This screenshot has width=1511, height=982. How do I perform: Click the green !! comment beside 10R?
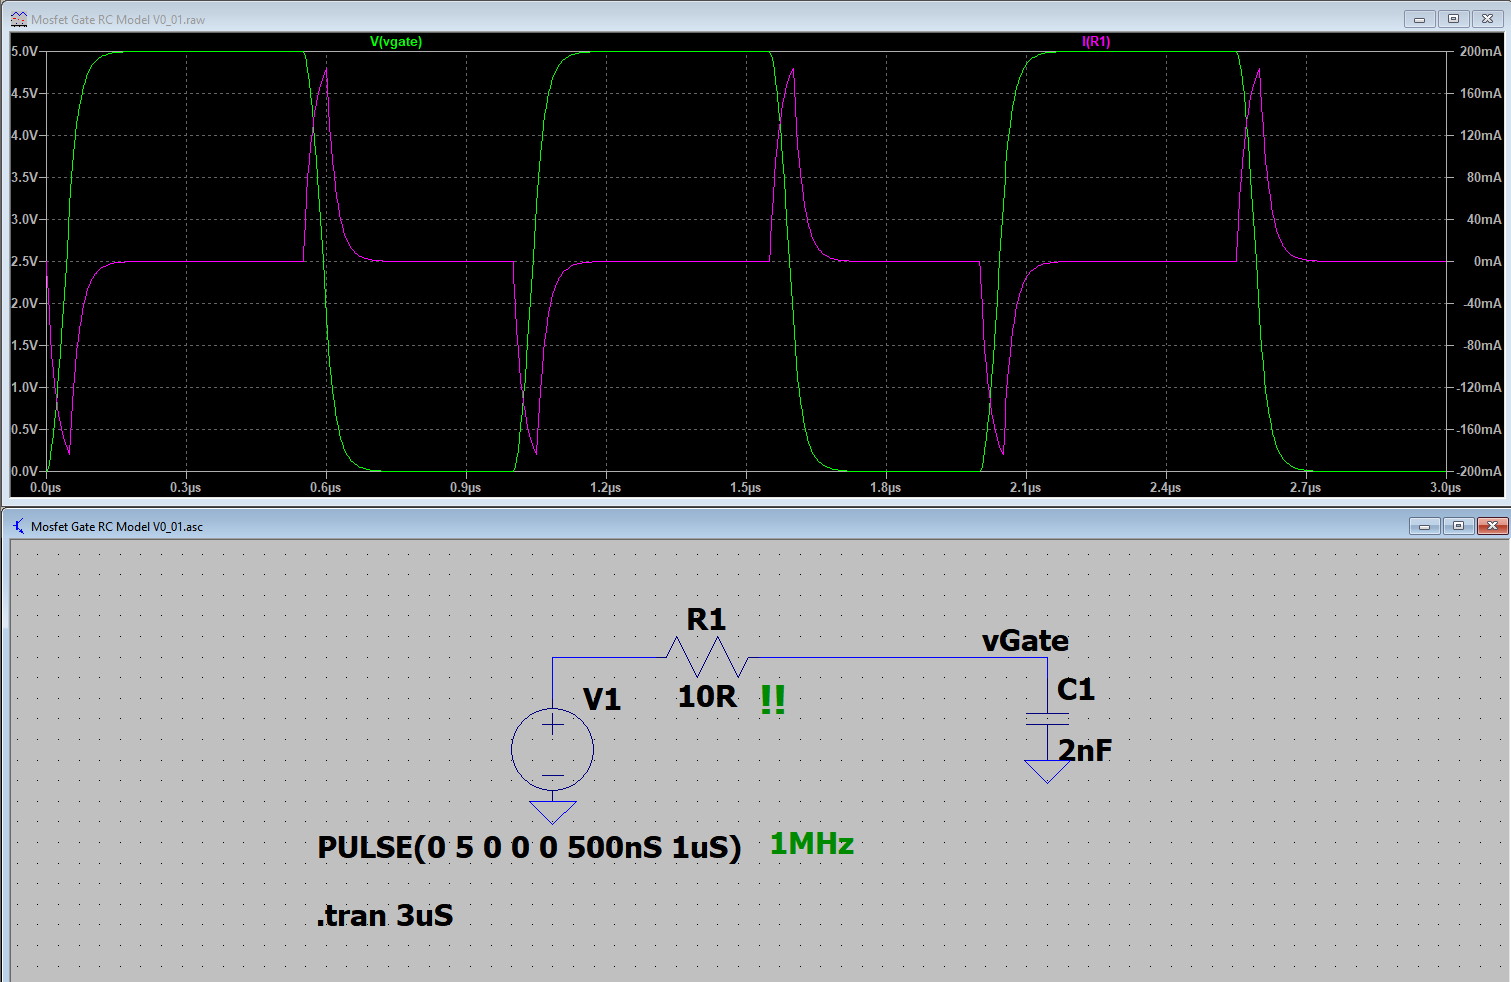(773, 699)
